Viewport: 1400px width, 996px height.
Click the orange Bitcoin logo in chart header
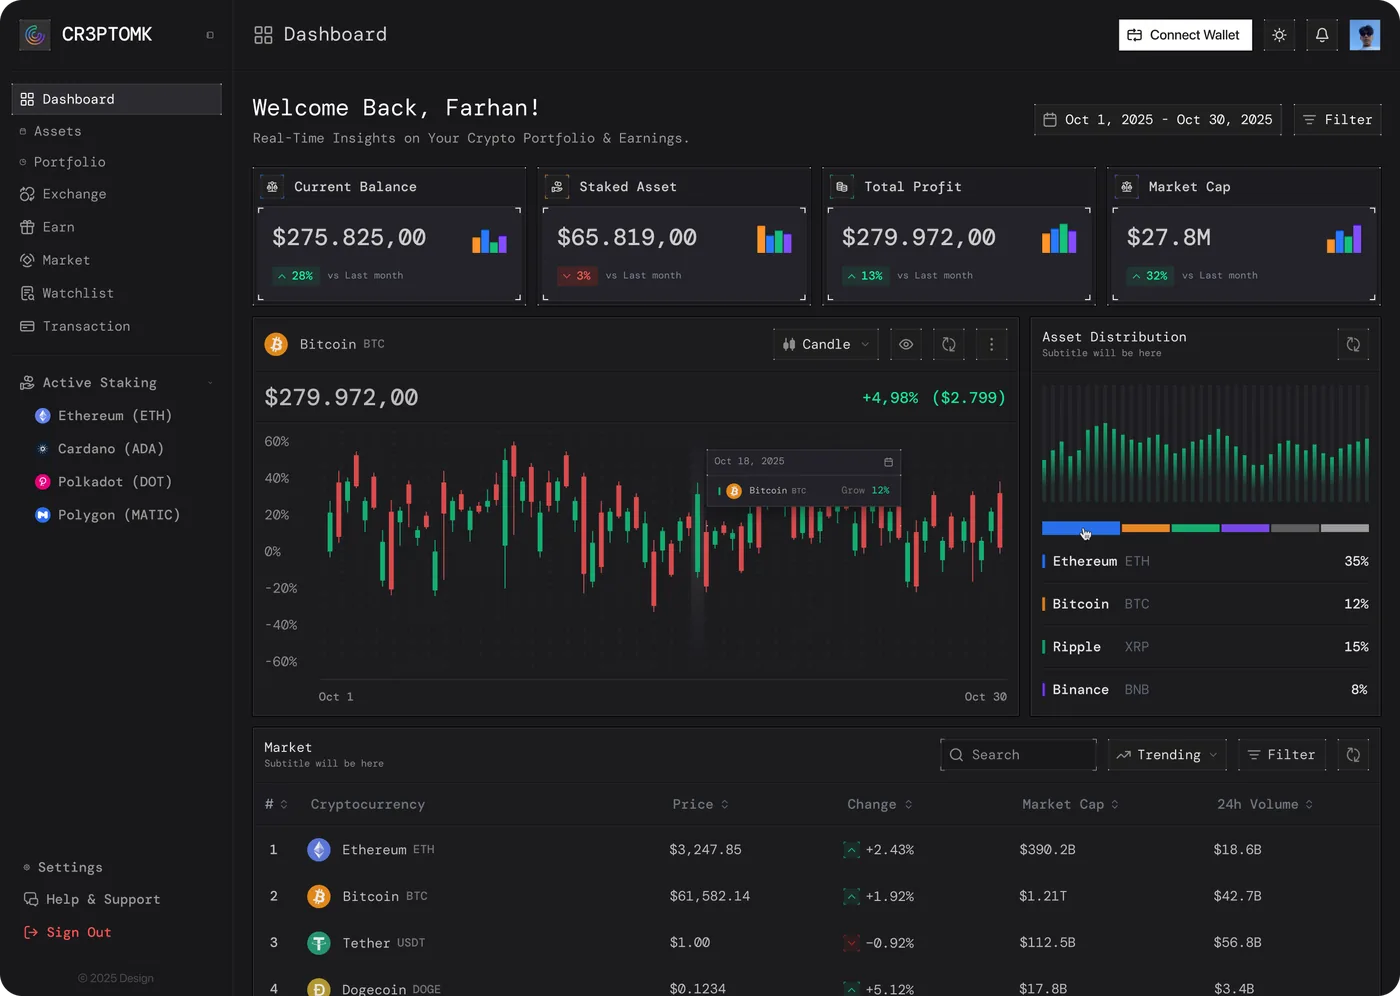click(x=276, y=344)
